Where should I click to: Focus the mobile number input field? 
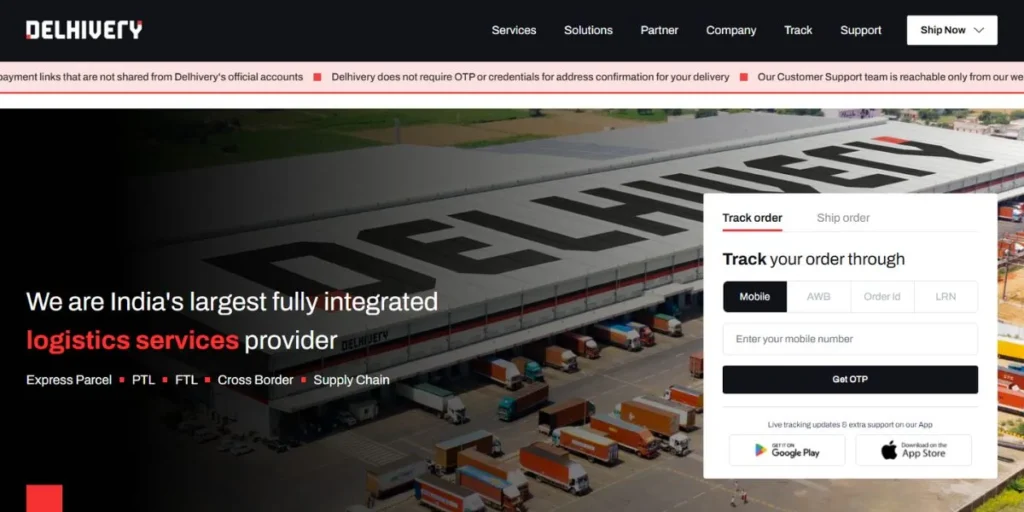[850, 339]
